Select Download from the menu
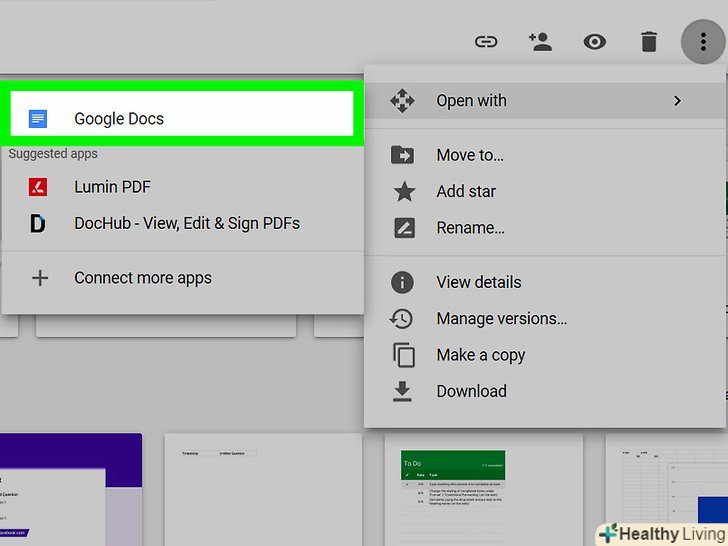The width and height of the screenshot is (728, 546). pyautogui.click(x=545, y=391)
